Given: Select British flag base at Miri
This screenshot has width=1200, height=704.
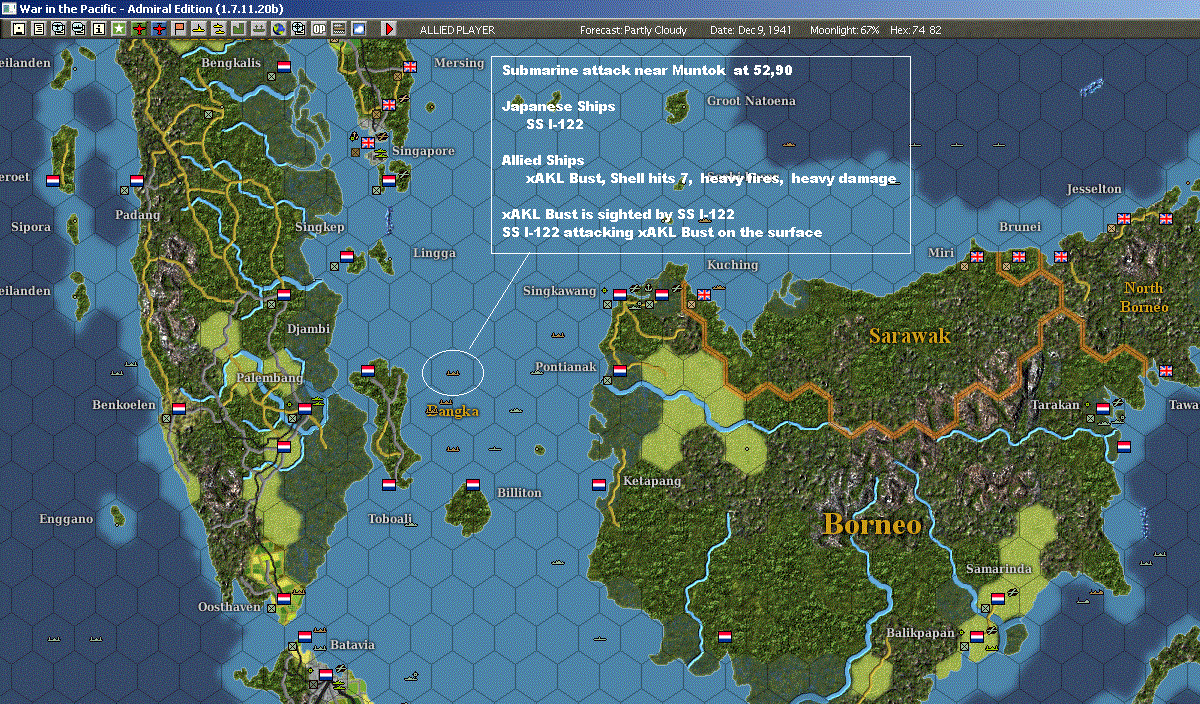Looking at the screenshot, I should (x=976, y=256).
